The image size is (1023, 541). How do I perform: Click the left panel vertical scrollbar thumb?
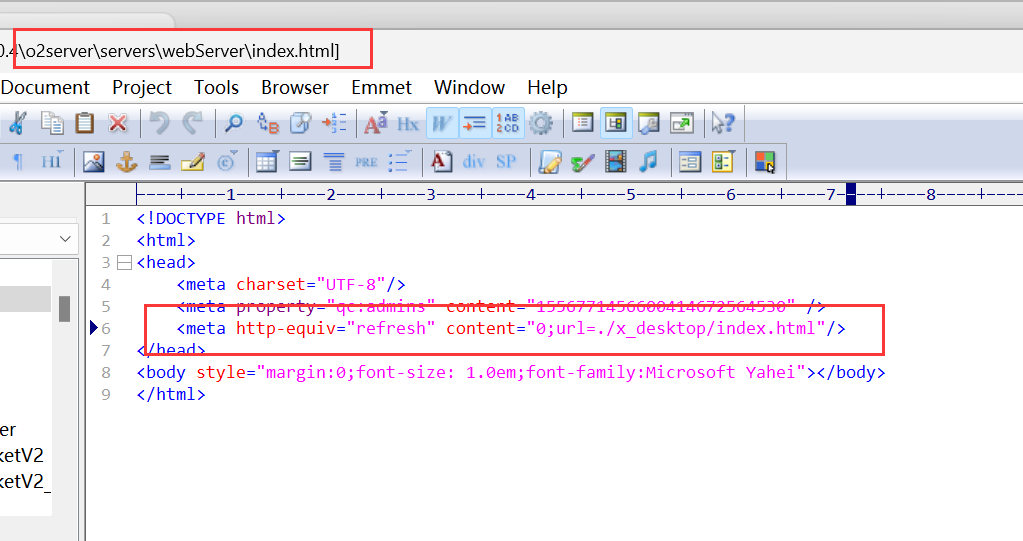tap(65, 309)
